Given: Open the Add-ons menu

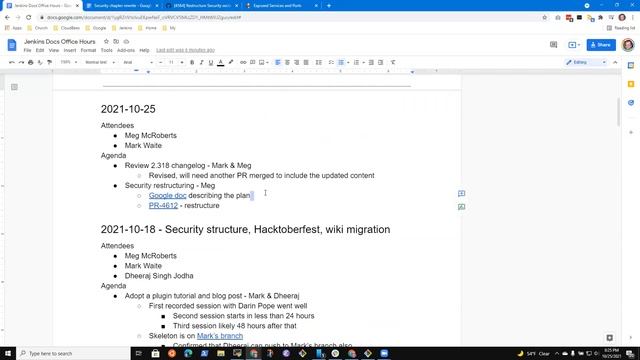Looking at the screenshot, I should 126,50.
